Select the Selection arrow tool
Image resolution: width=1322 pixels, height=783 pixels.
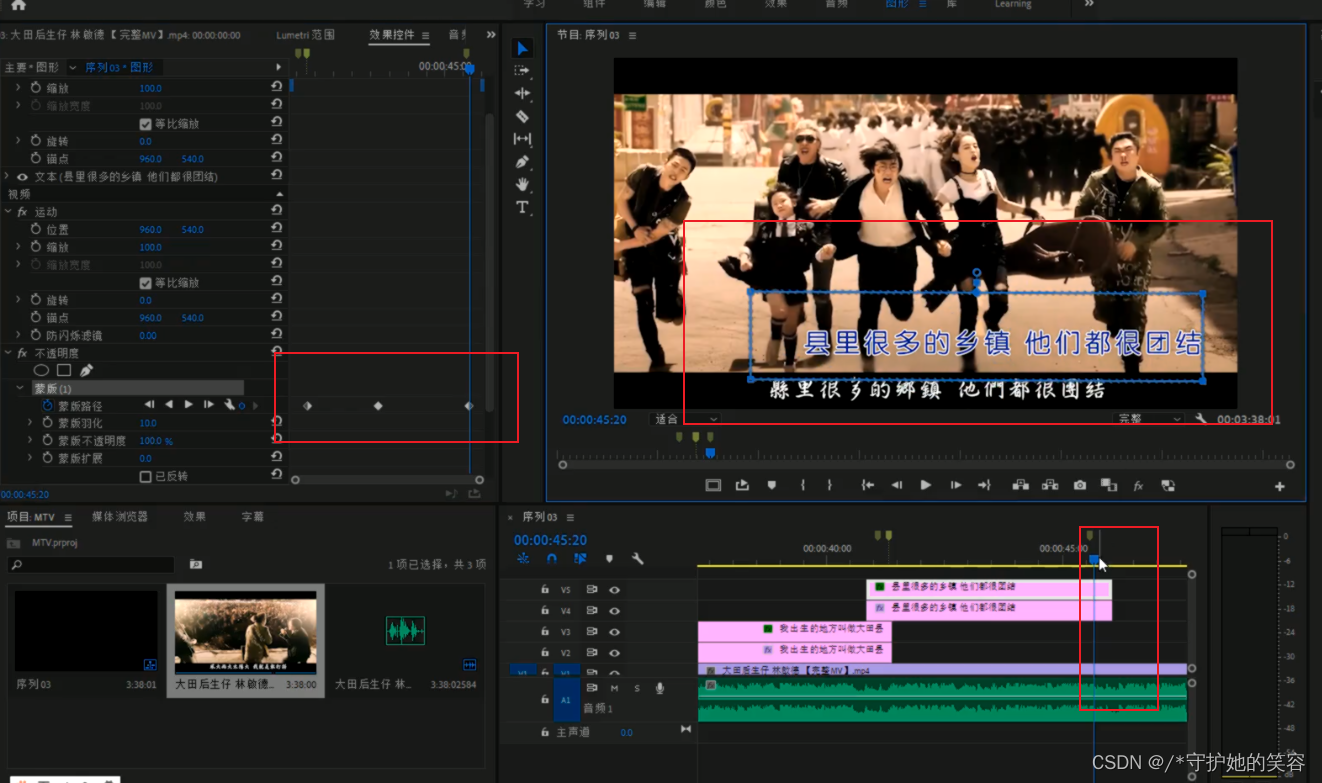click(x=522, y=48)
